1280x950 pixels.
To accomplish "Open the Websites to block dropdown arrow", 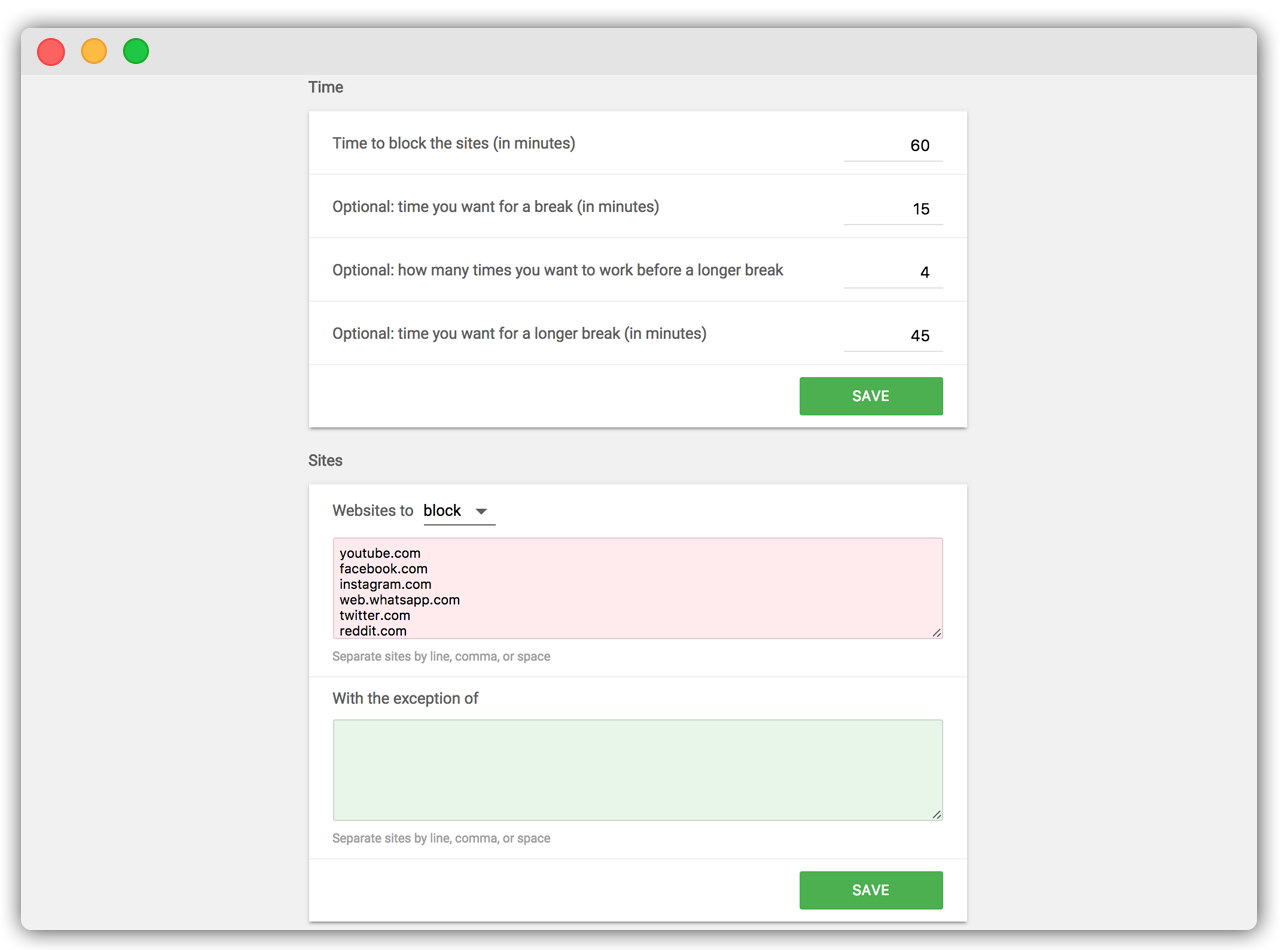I will tap(481, 511).
